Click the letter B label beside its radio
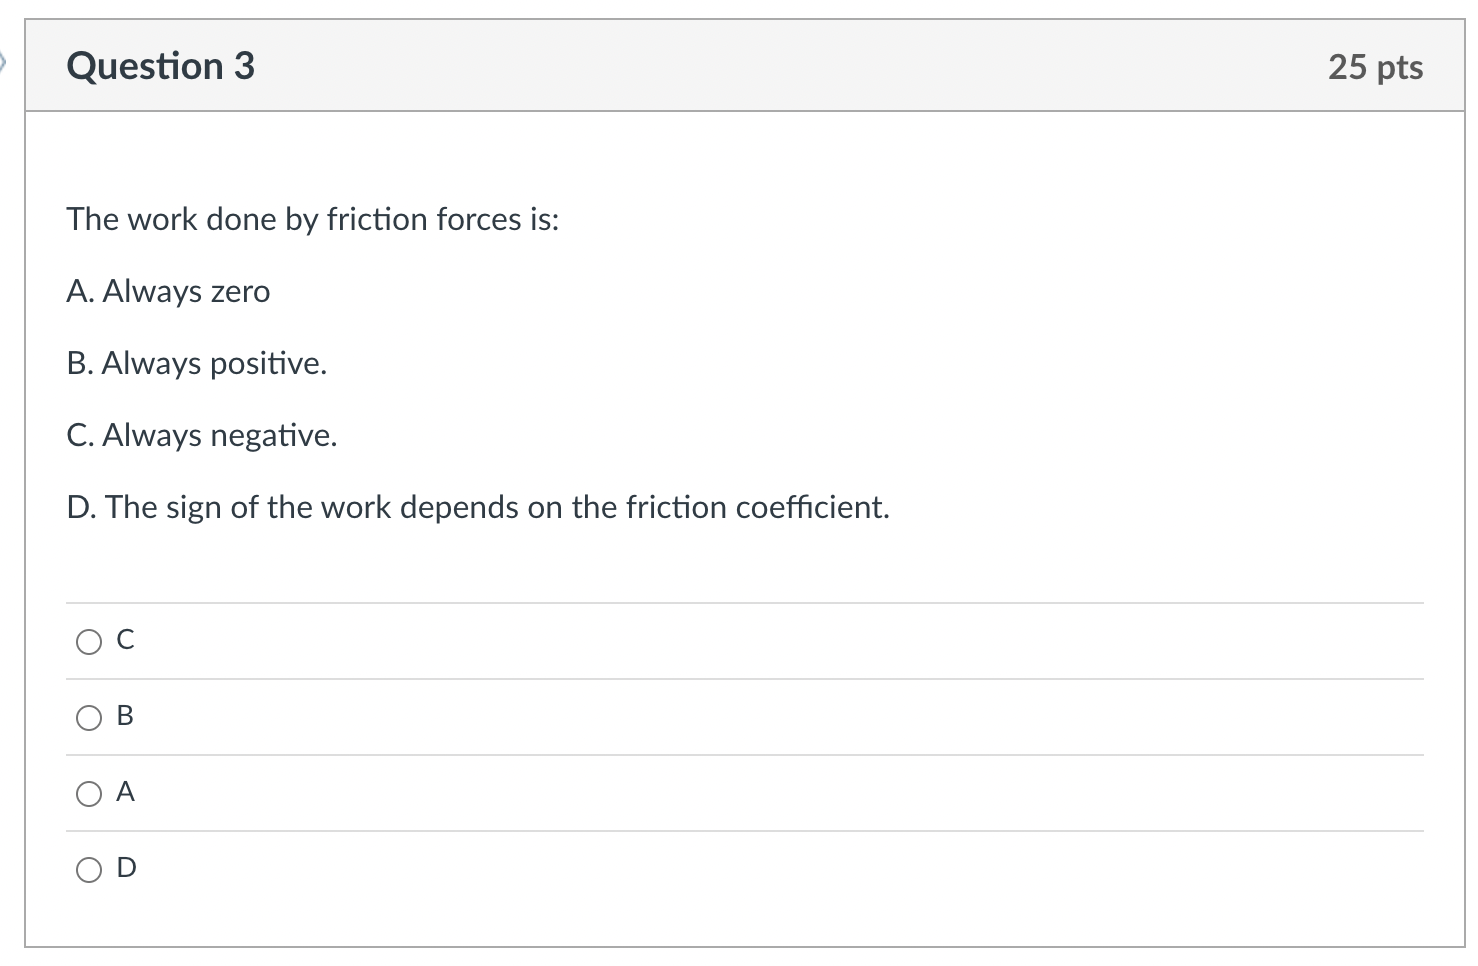 click(x=125, y=716)
